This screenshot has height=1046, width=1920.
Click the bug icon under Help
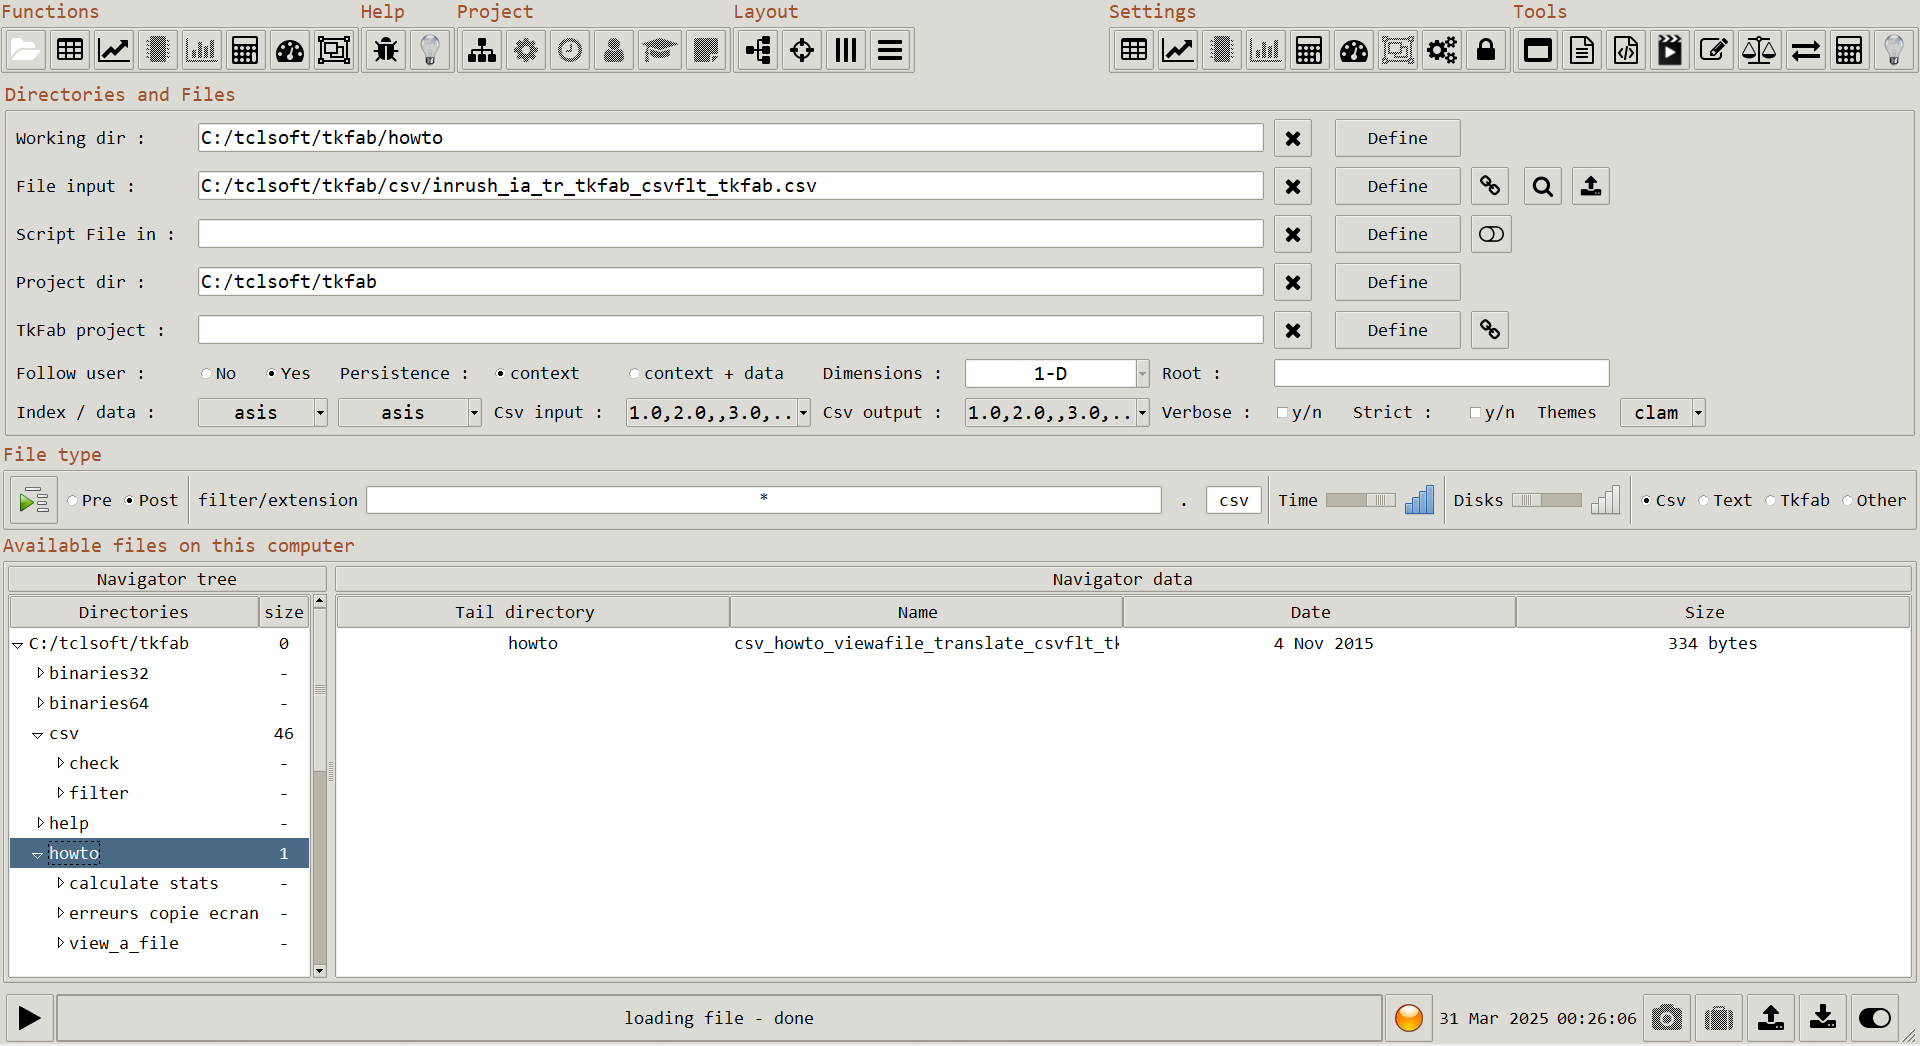click(386, 50)
